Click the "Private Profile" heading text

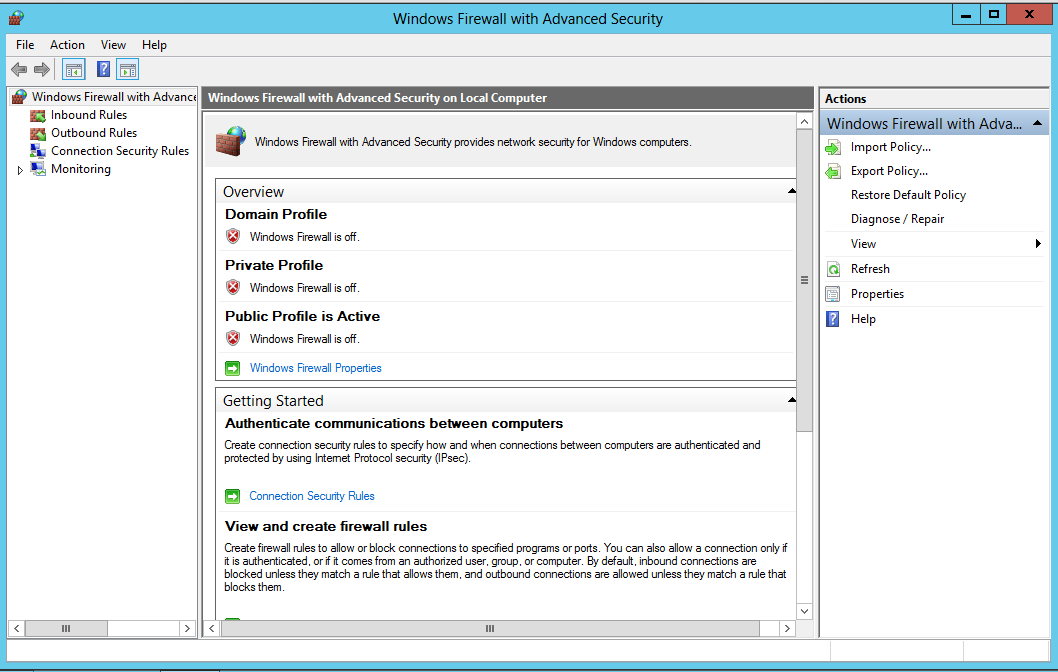click(274, 266)
